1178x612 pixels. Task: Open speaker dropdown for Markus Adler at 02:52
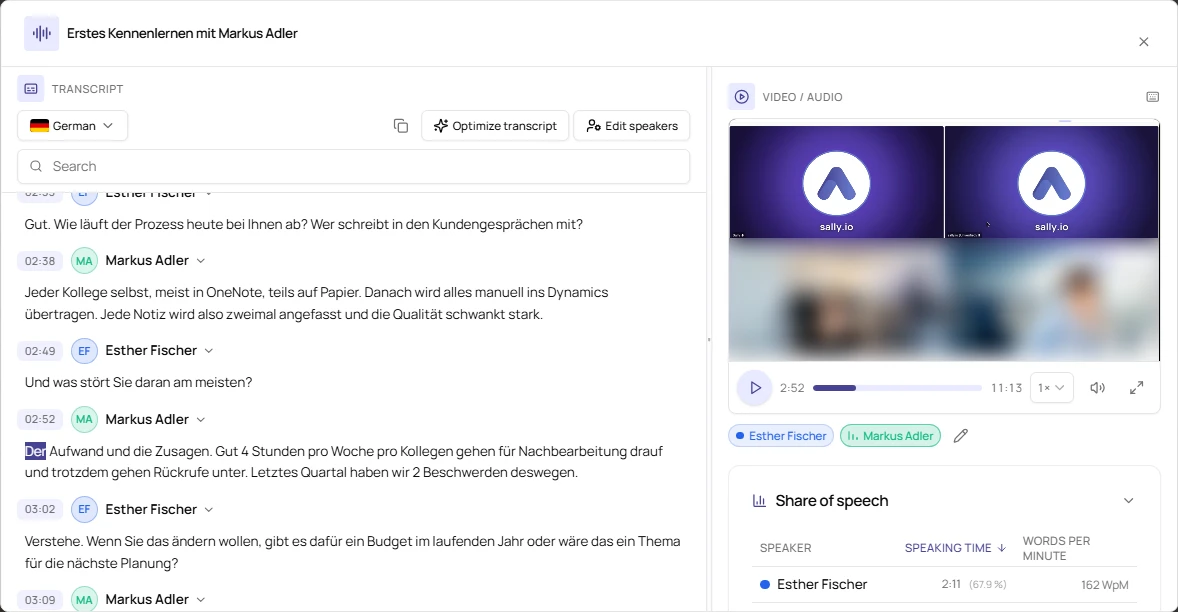click(x=201, y=419)
